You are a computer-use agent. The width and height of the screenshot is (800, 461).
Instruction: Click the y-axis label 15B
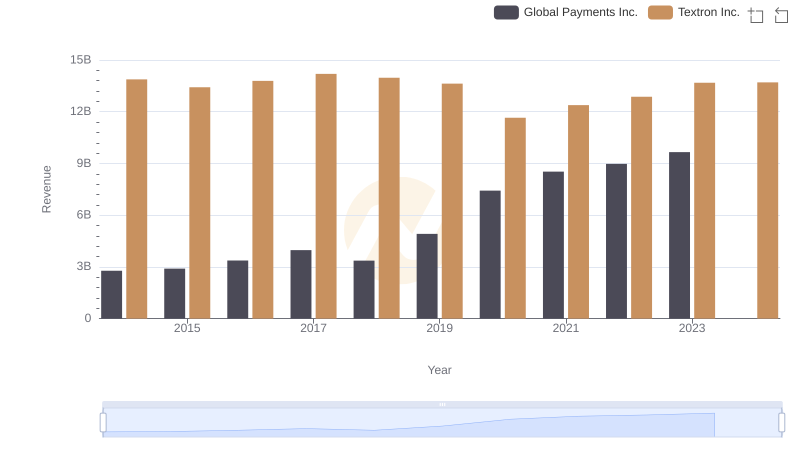81,60
